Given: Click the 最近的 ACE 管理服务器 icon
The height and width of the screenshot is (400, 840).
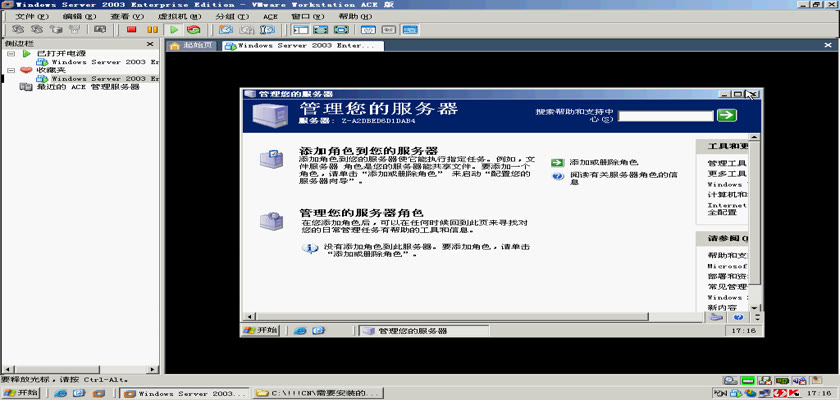Looking at the screenshot, I should (26, 87).
